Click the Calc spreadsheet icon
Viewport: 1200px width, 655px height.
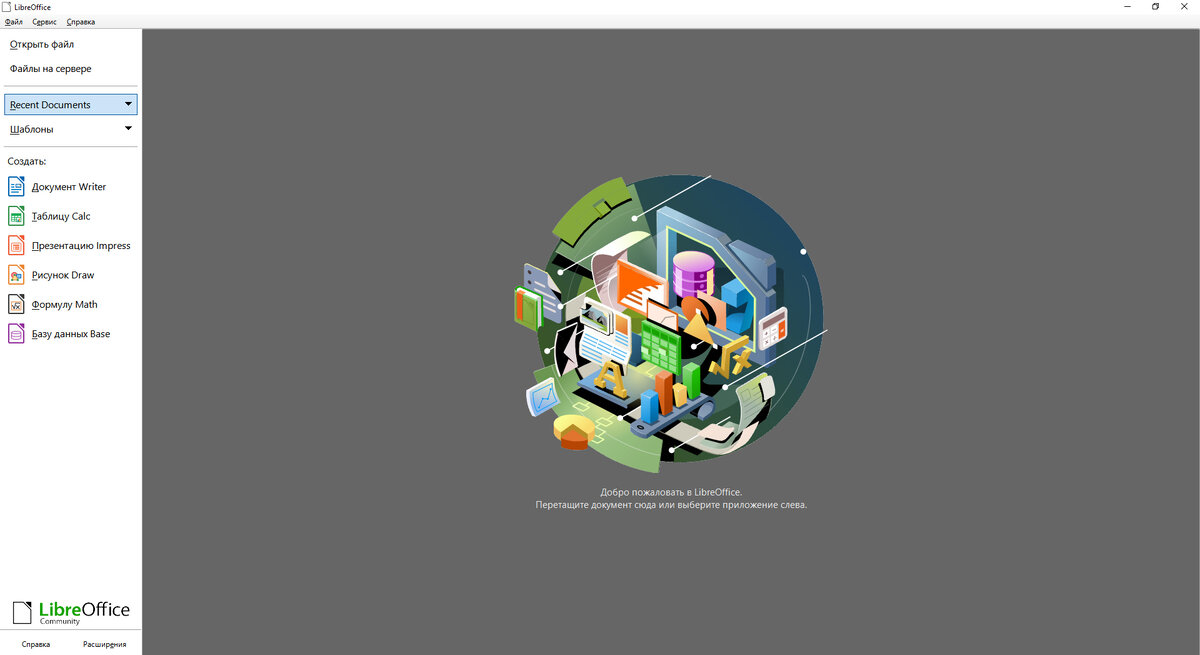point(16,216)
